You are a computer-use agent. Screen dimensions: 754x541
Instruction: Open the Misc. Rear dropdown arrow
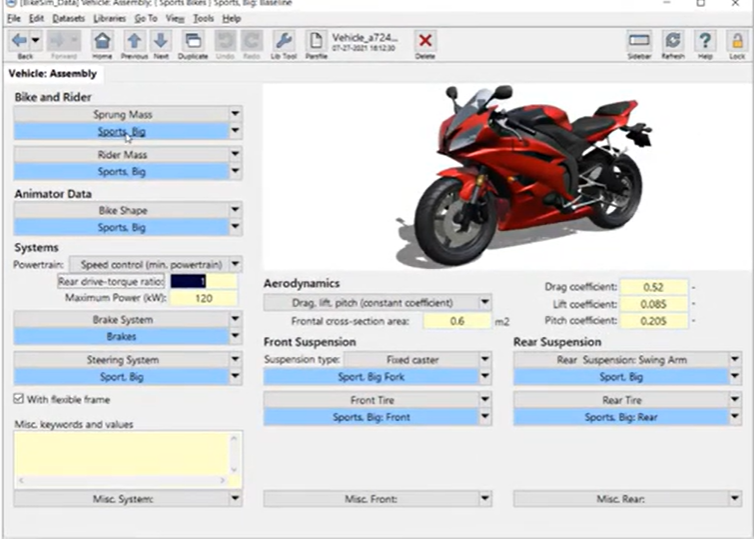click(735, 498)
